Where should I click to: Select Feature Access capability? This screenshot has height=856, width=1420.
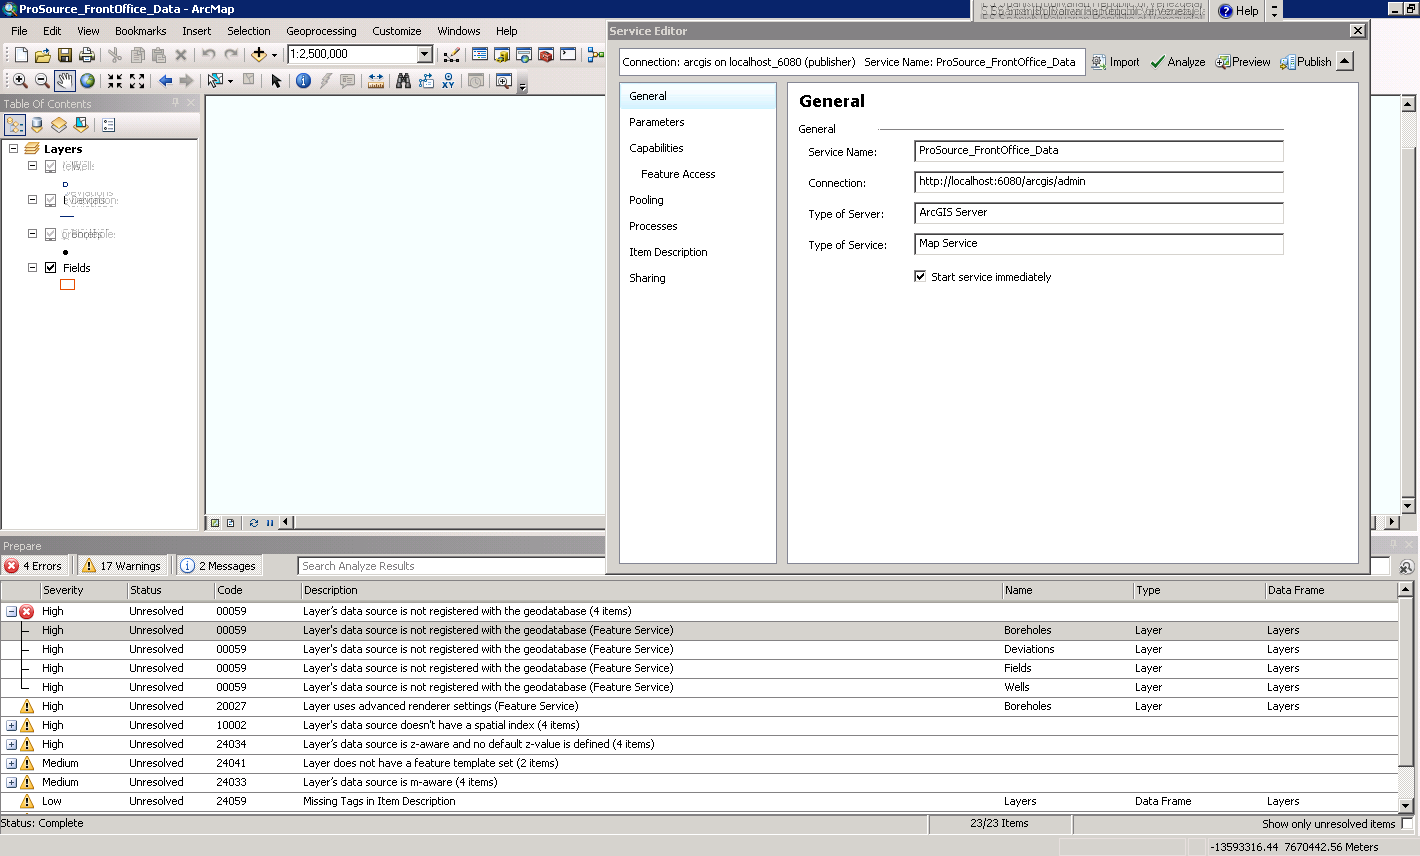tap(678, 174)
